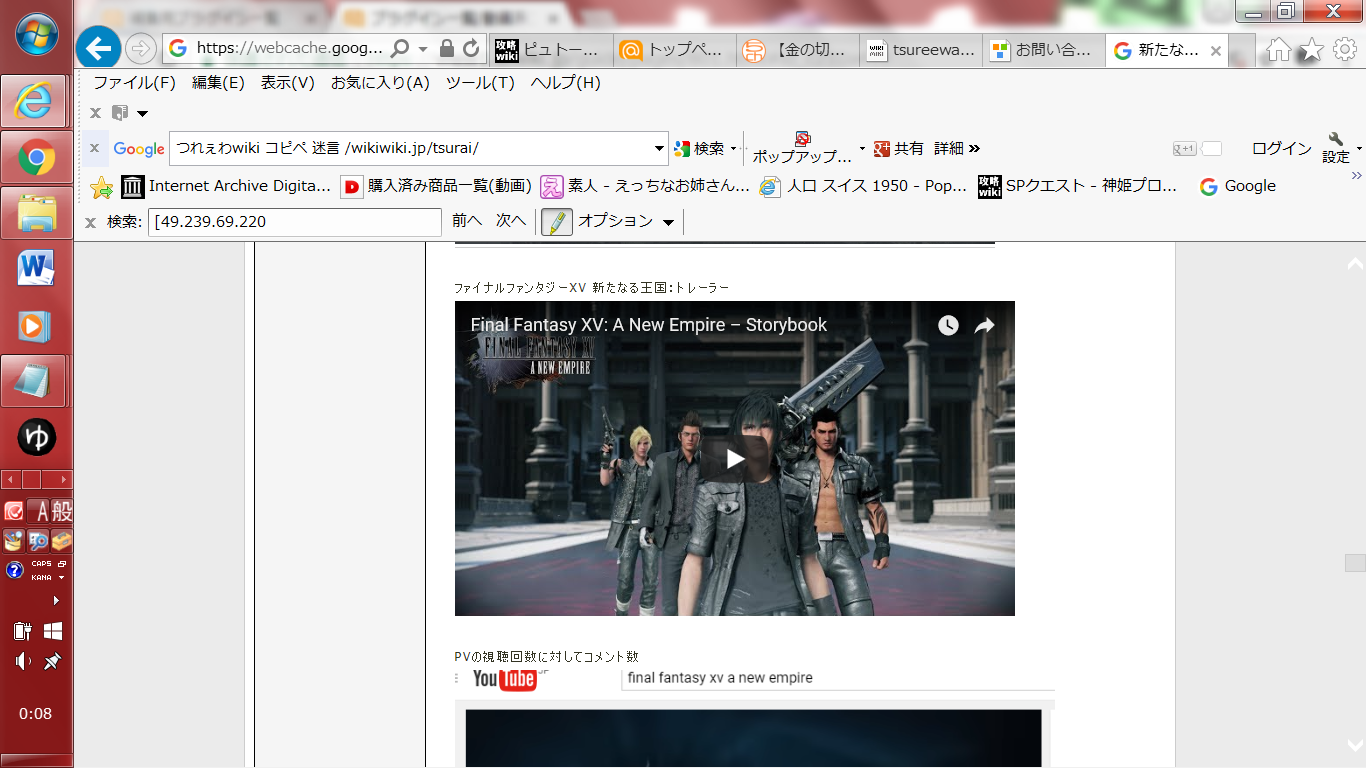Show hidden favorites bar items chevron
The width and height of the screenshot is (1366, 768).
(1357, 176)
